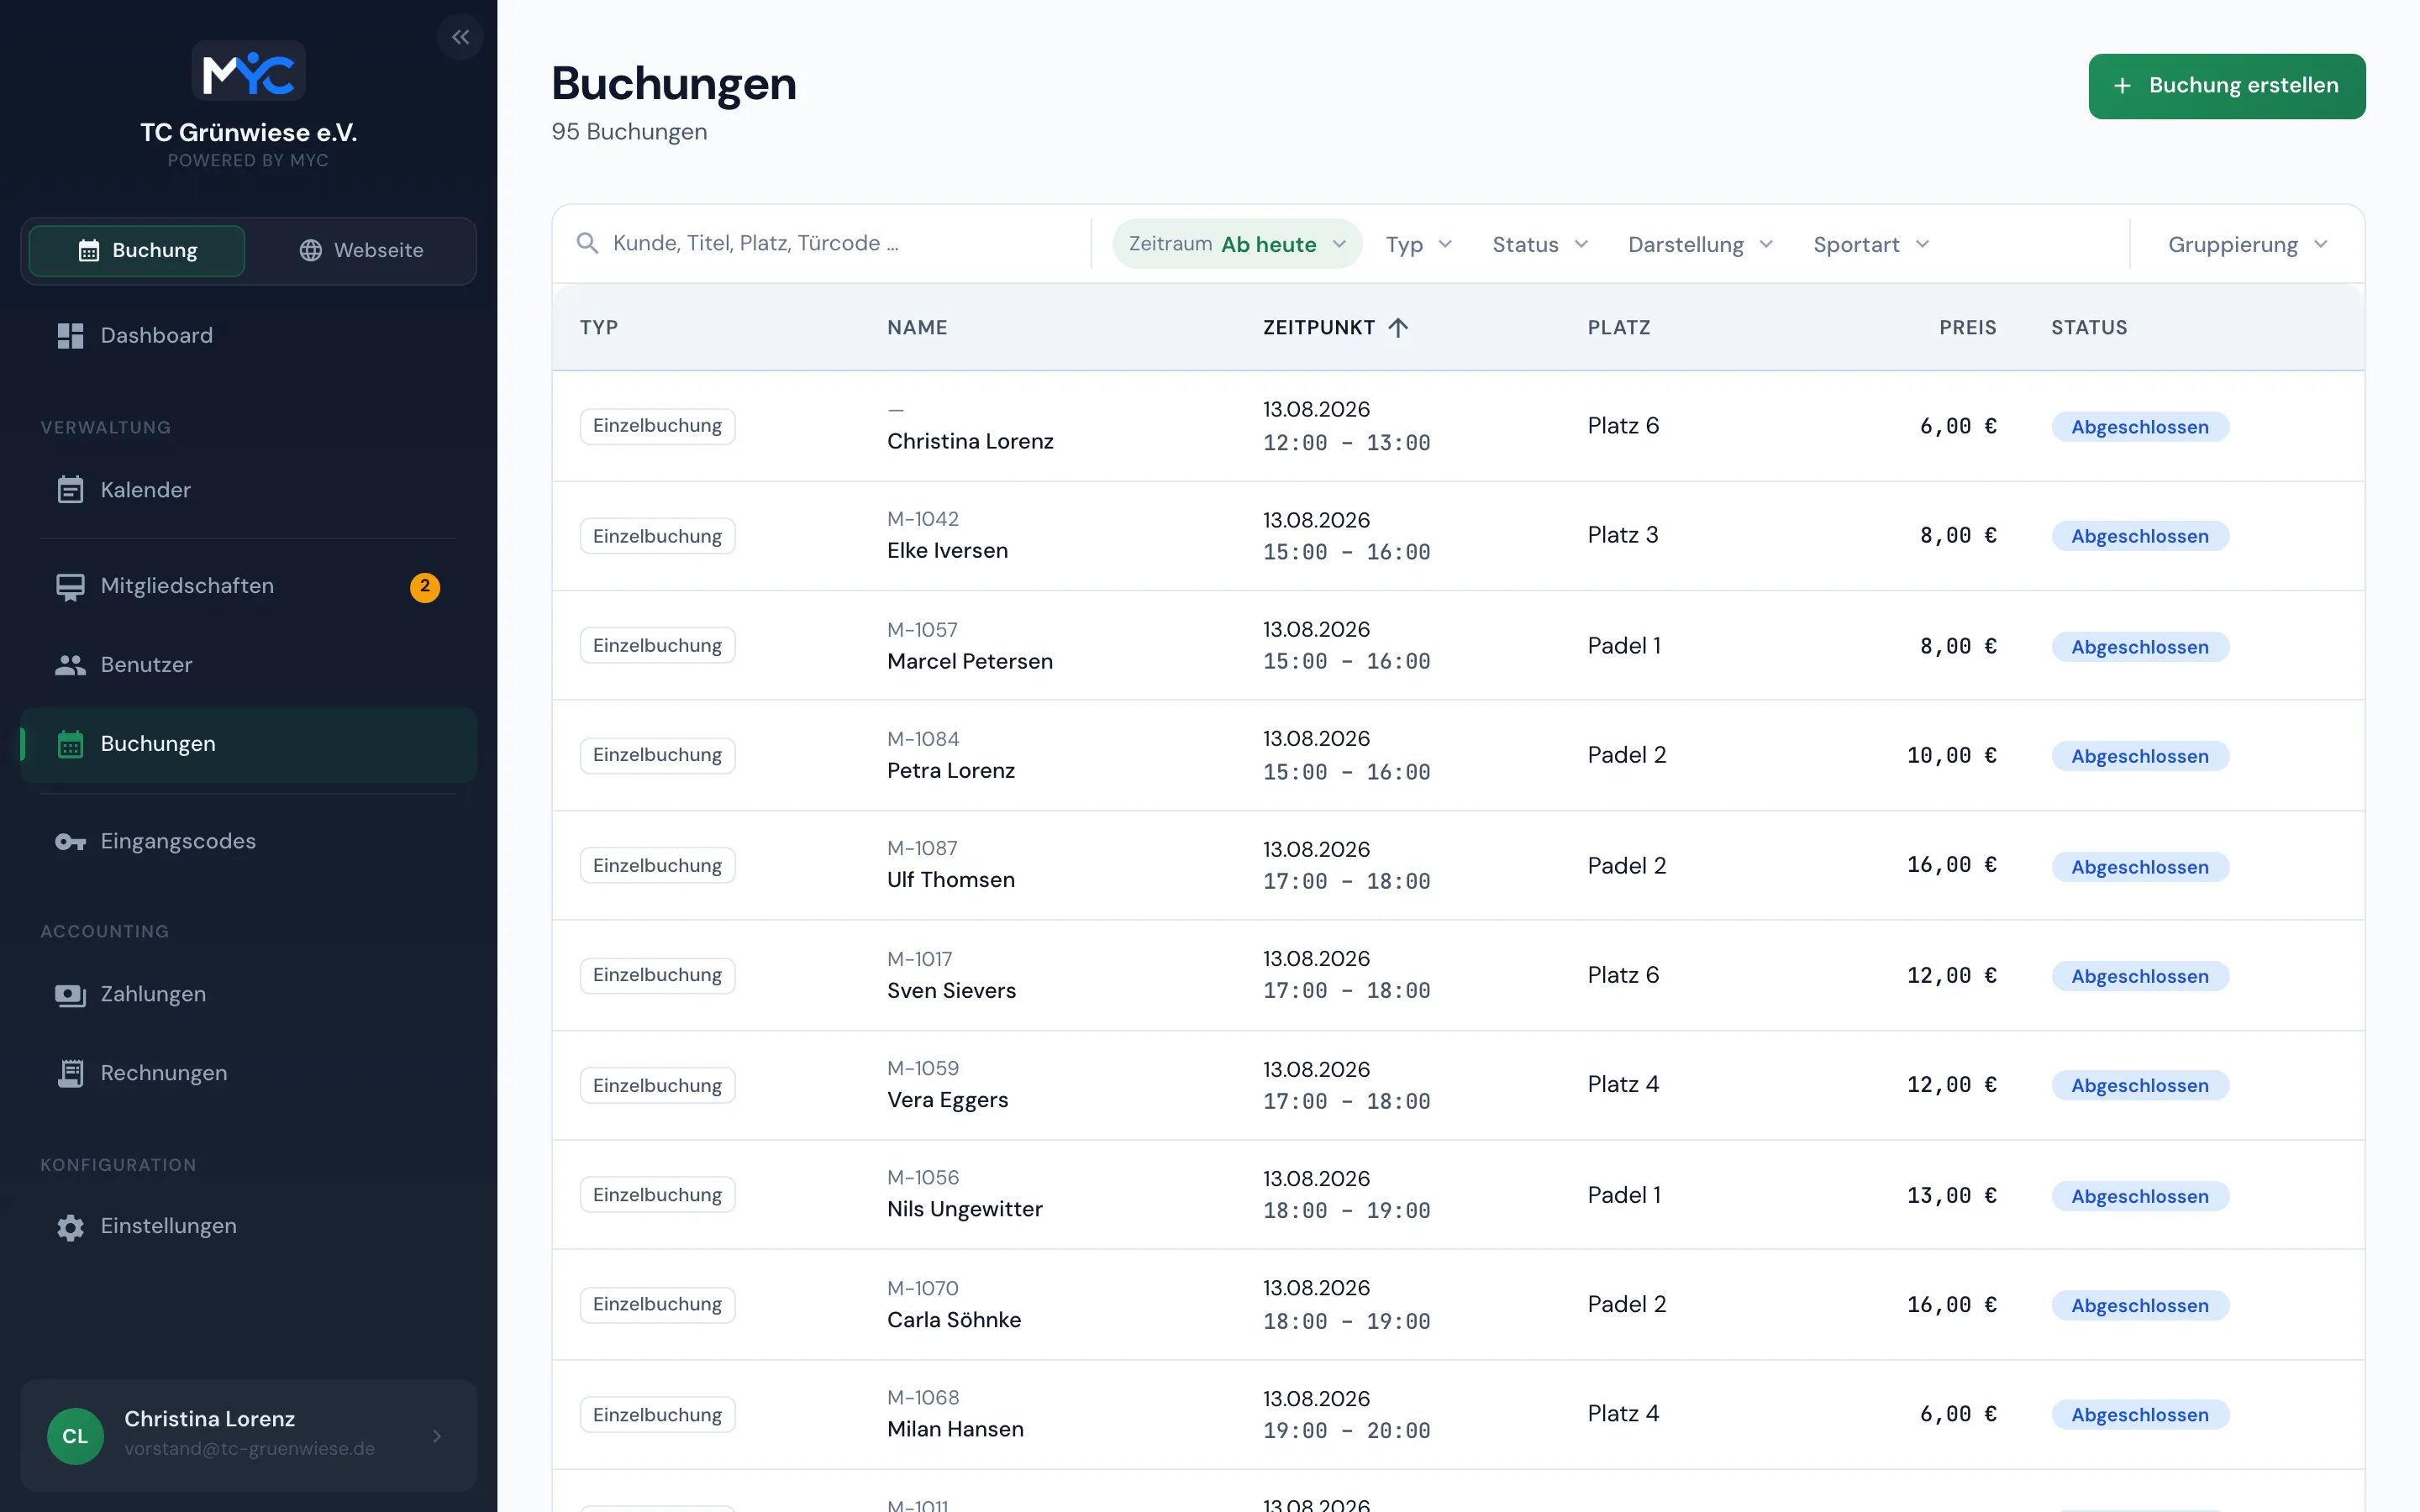This screenshot has height=1512, width=2420.
Task: Click the Kalender icon in sidebar
Action: (70, 490)
